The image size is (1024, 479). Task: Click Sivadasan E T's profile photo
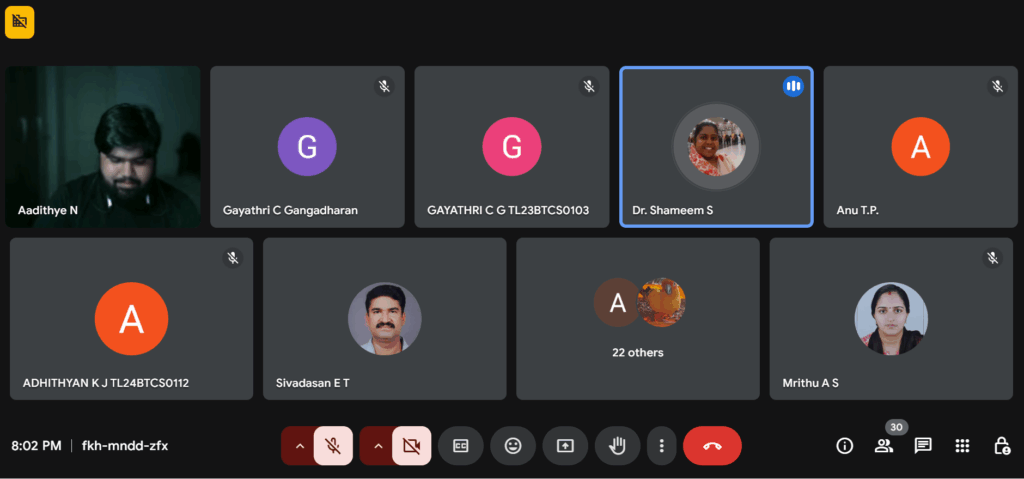385,319
